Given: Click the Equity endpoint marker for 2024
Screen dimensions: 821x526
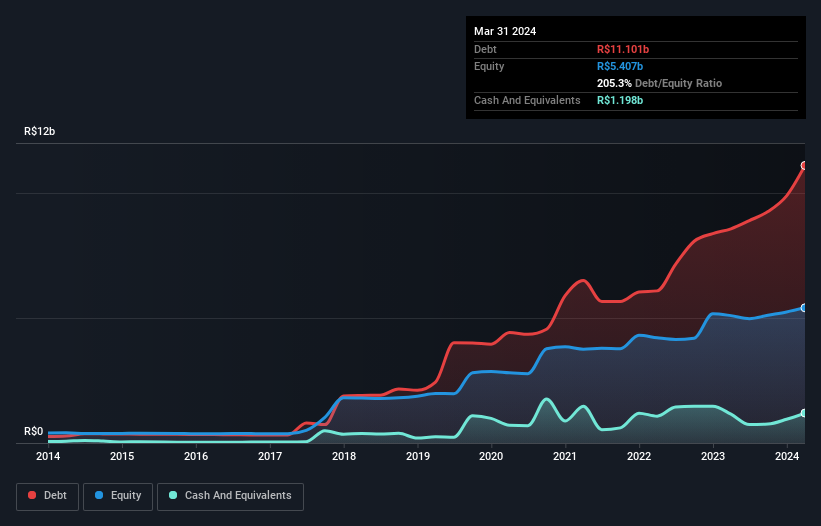Looking at the screenshot, I should 804,308.
